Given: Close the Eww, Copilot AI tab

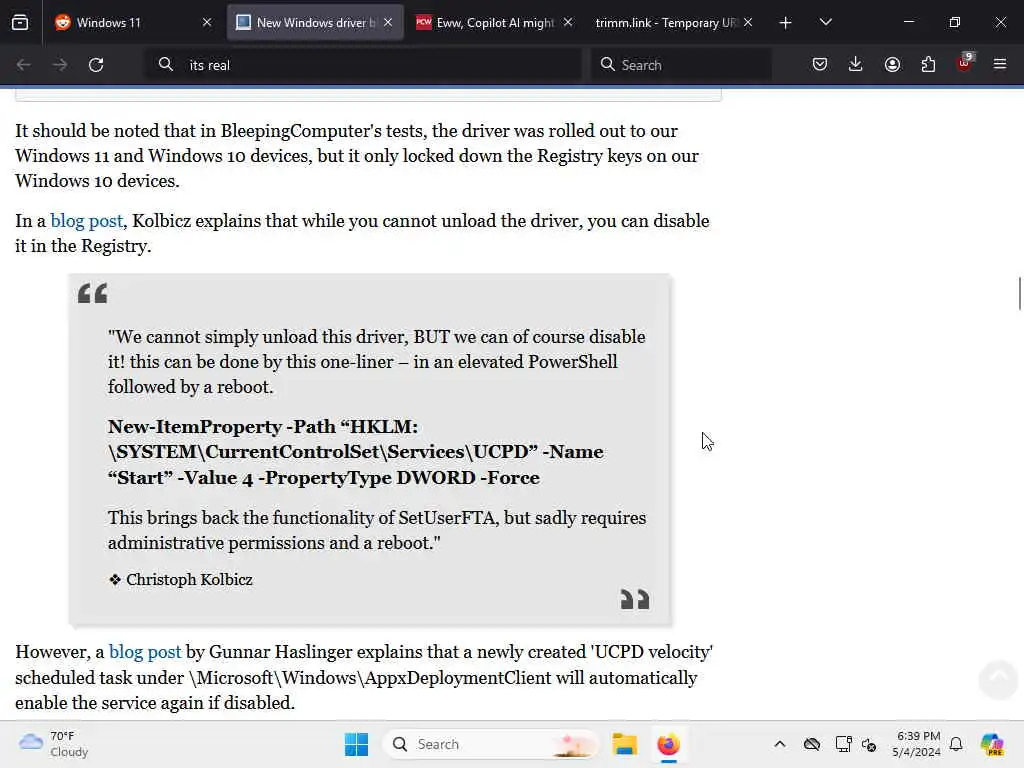Looking at the screenshot, I should 568,23.
